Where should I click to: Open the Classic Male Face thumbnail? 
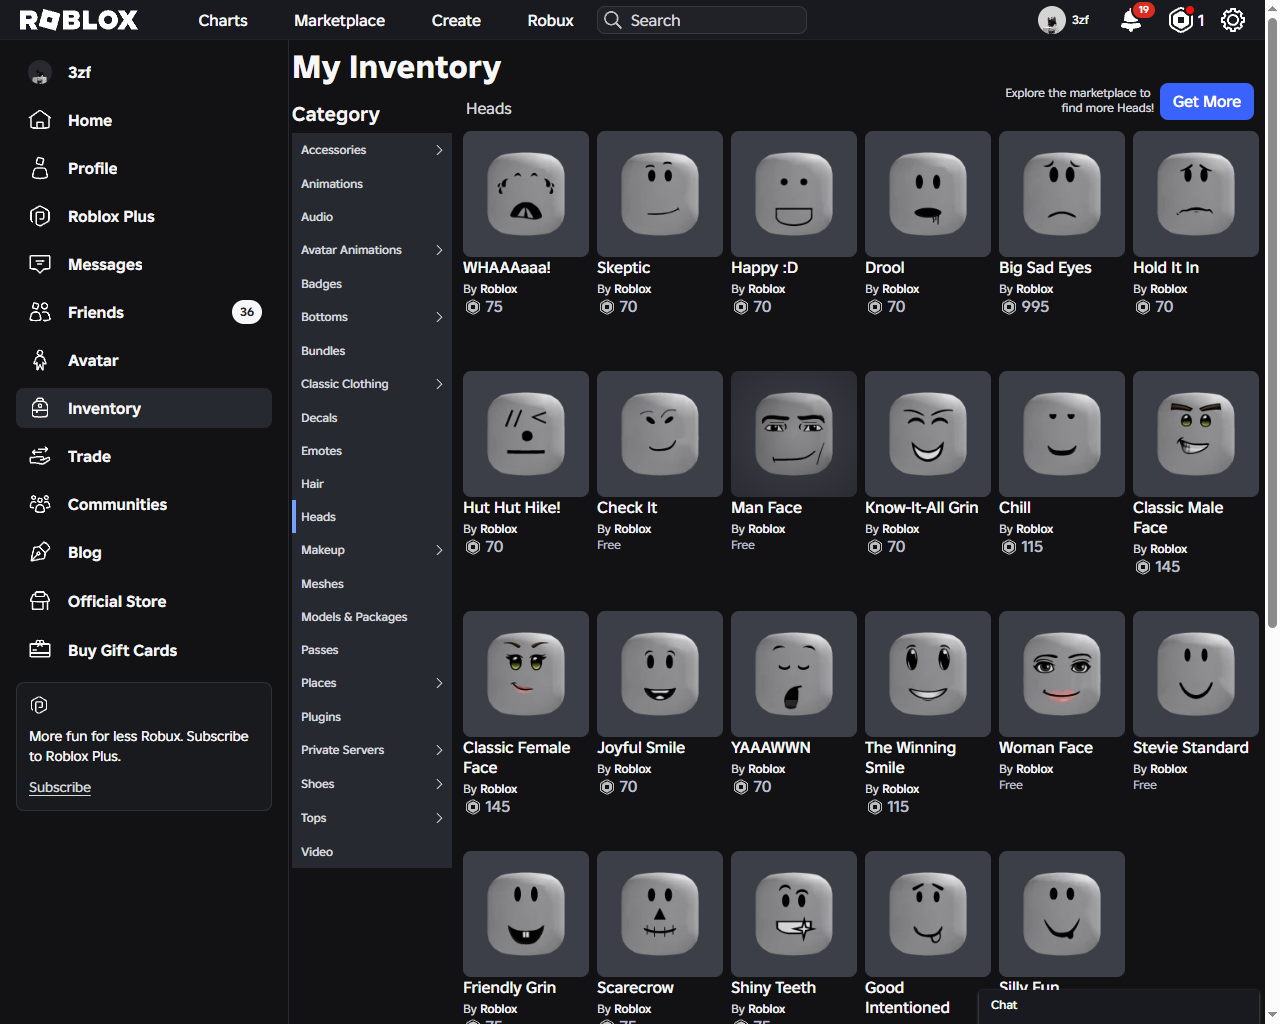(1196, 434)
